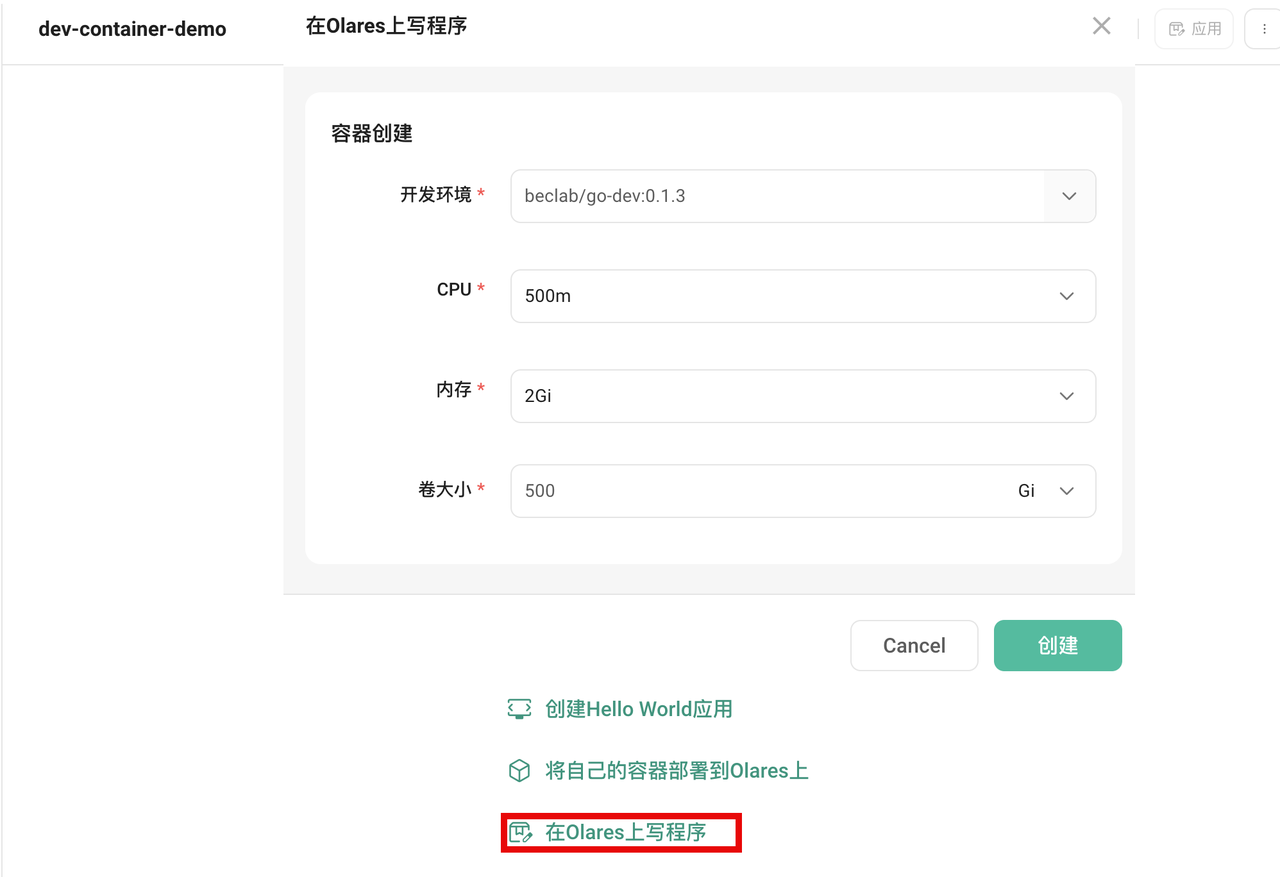
Task: Click the dialog title 在Olares上写程序
Action: tap(387, 26)
